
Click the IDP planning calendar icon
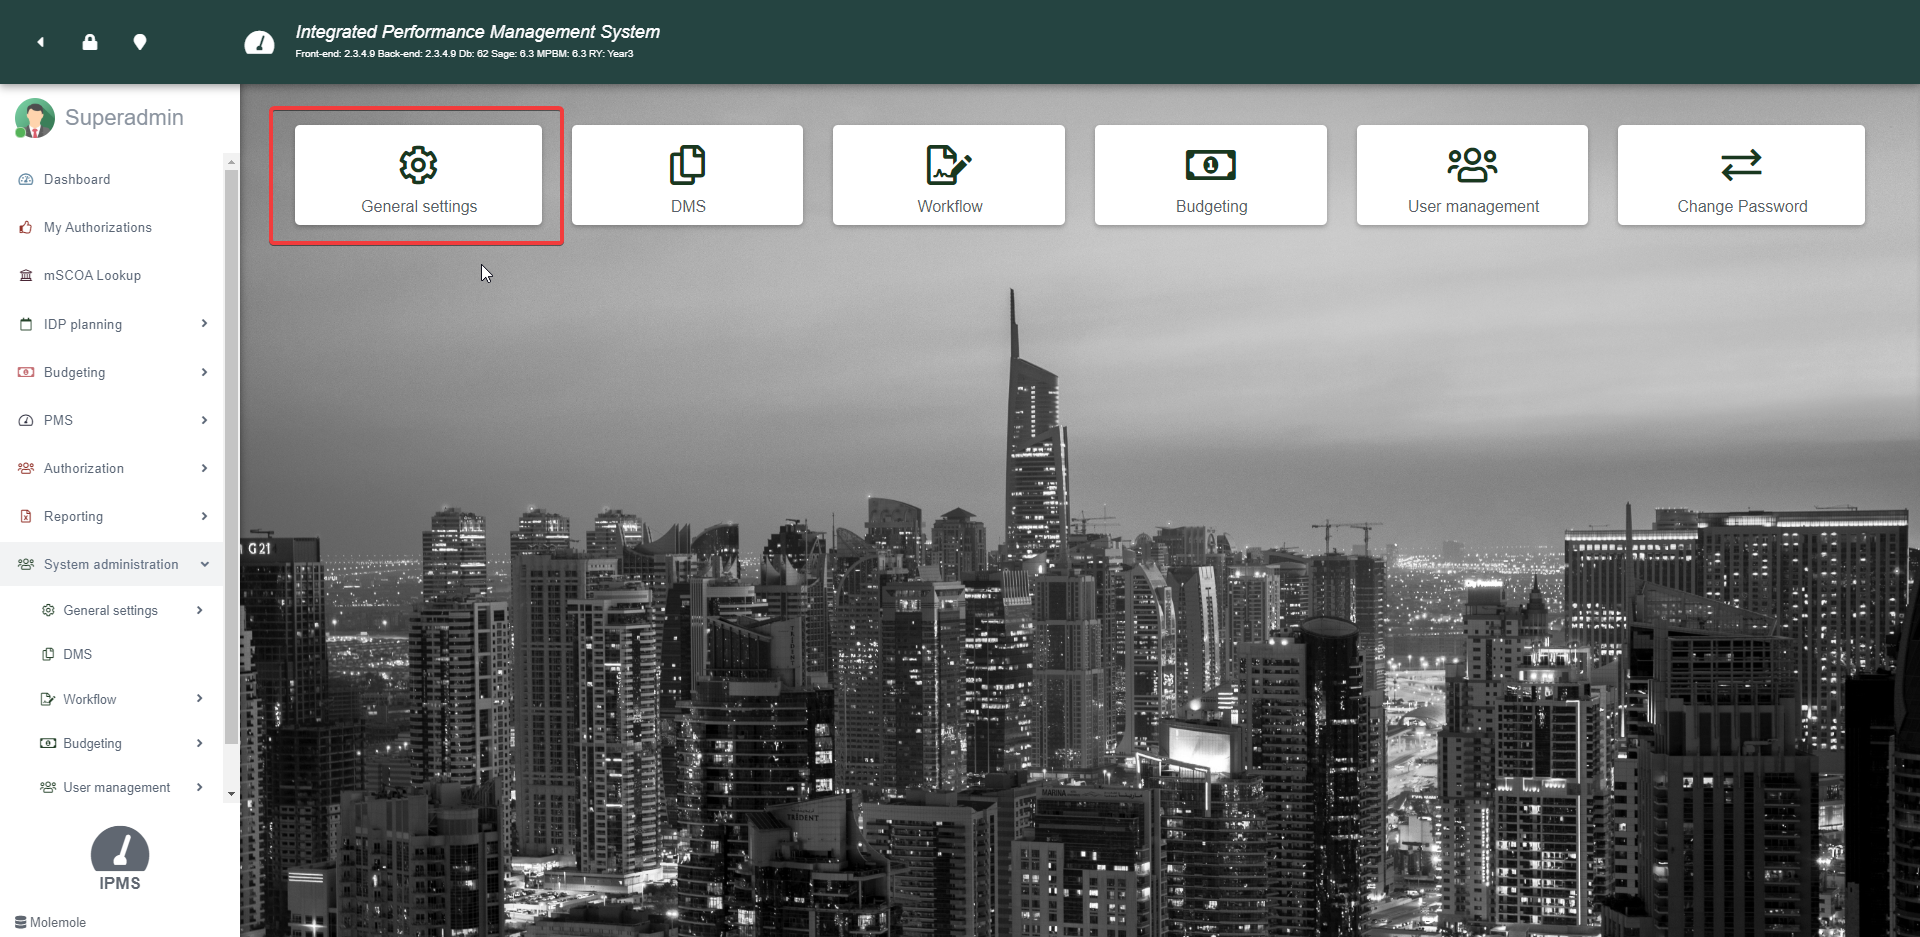tap(26, 324)
